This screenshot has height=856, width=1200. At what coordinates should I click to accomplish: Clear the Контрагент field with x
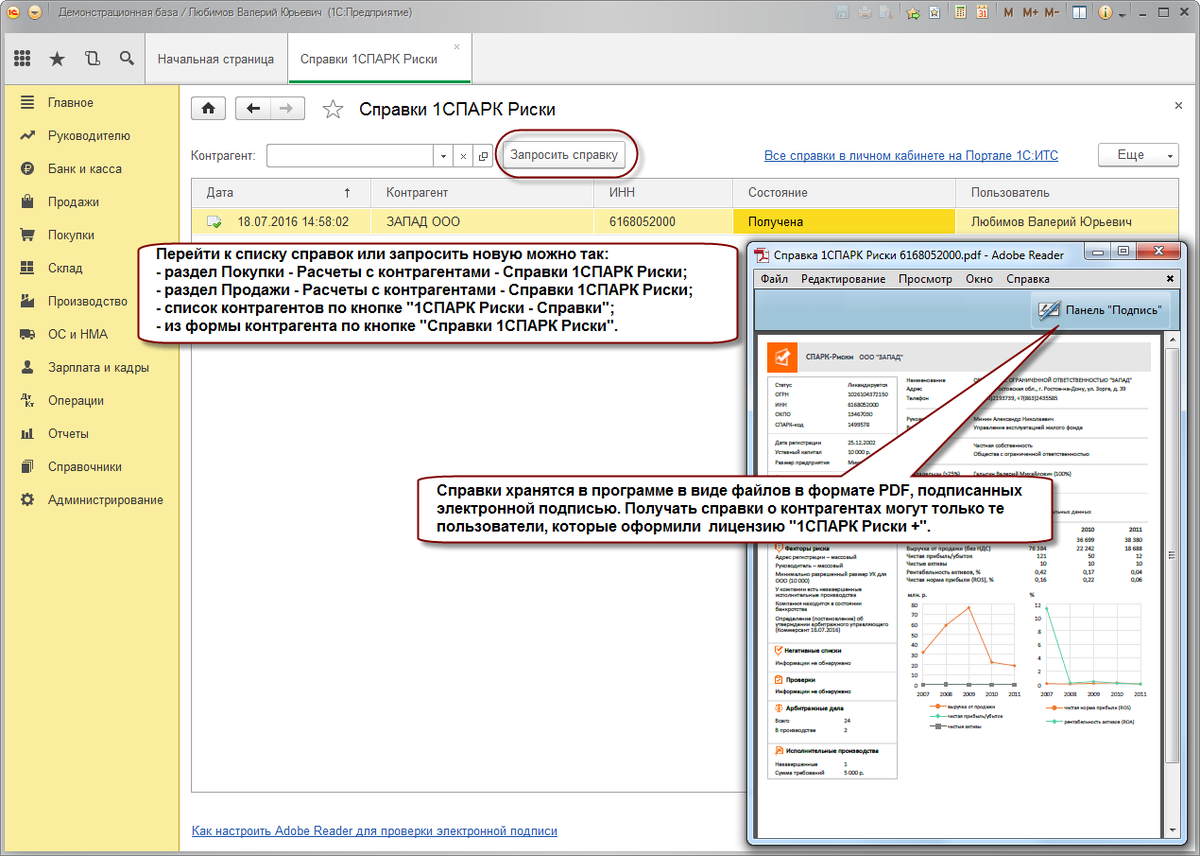pyautogui.click(x=463, y=156)
